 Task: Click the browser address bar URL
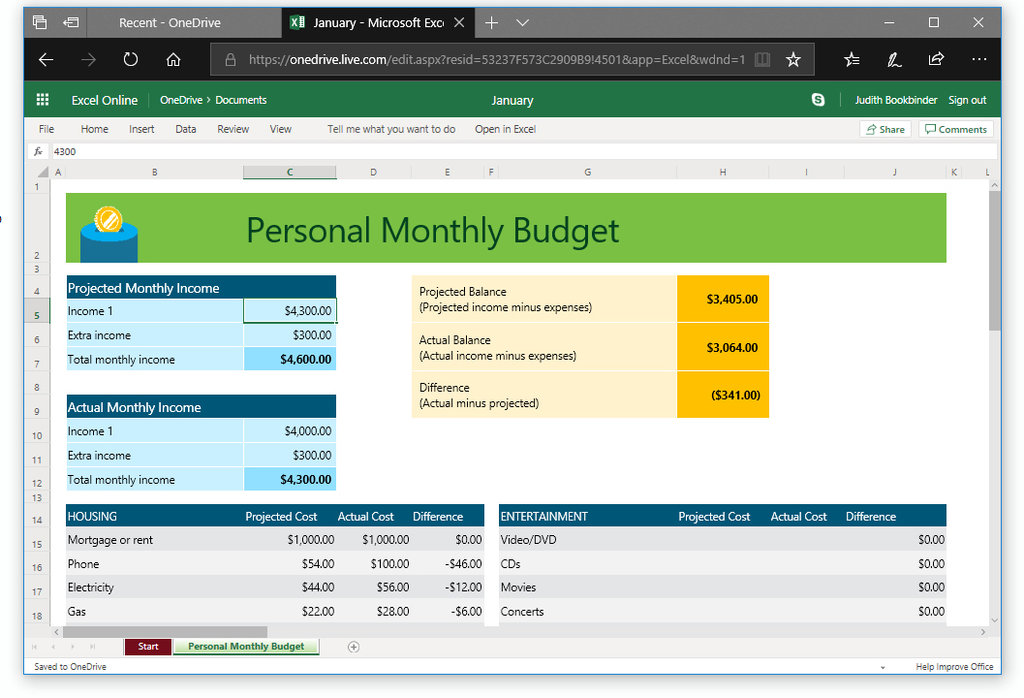click(x=496, y=59)
